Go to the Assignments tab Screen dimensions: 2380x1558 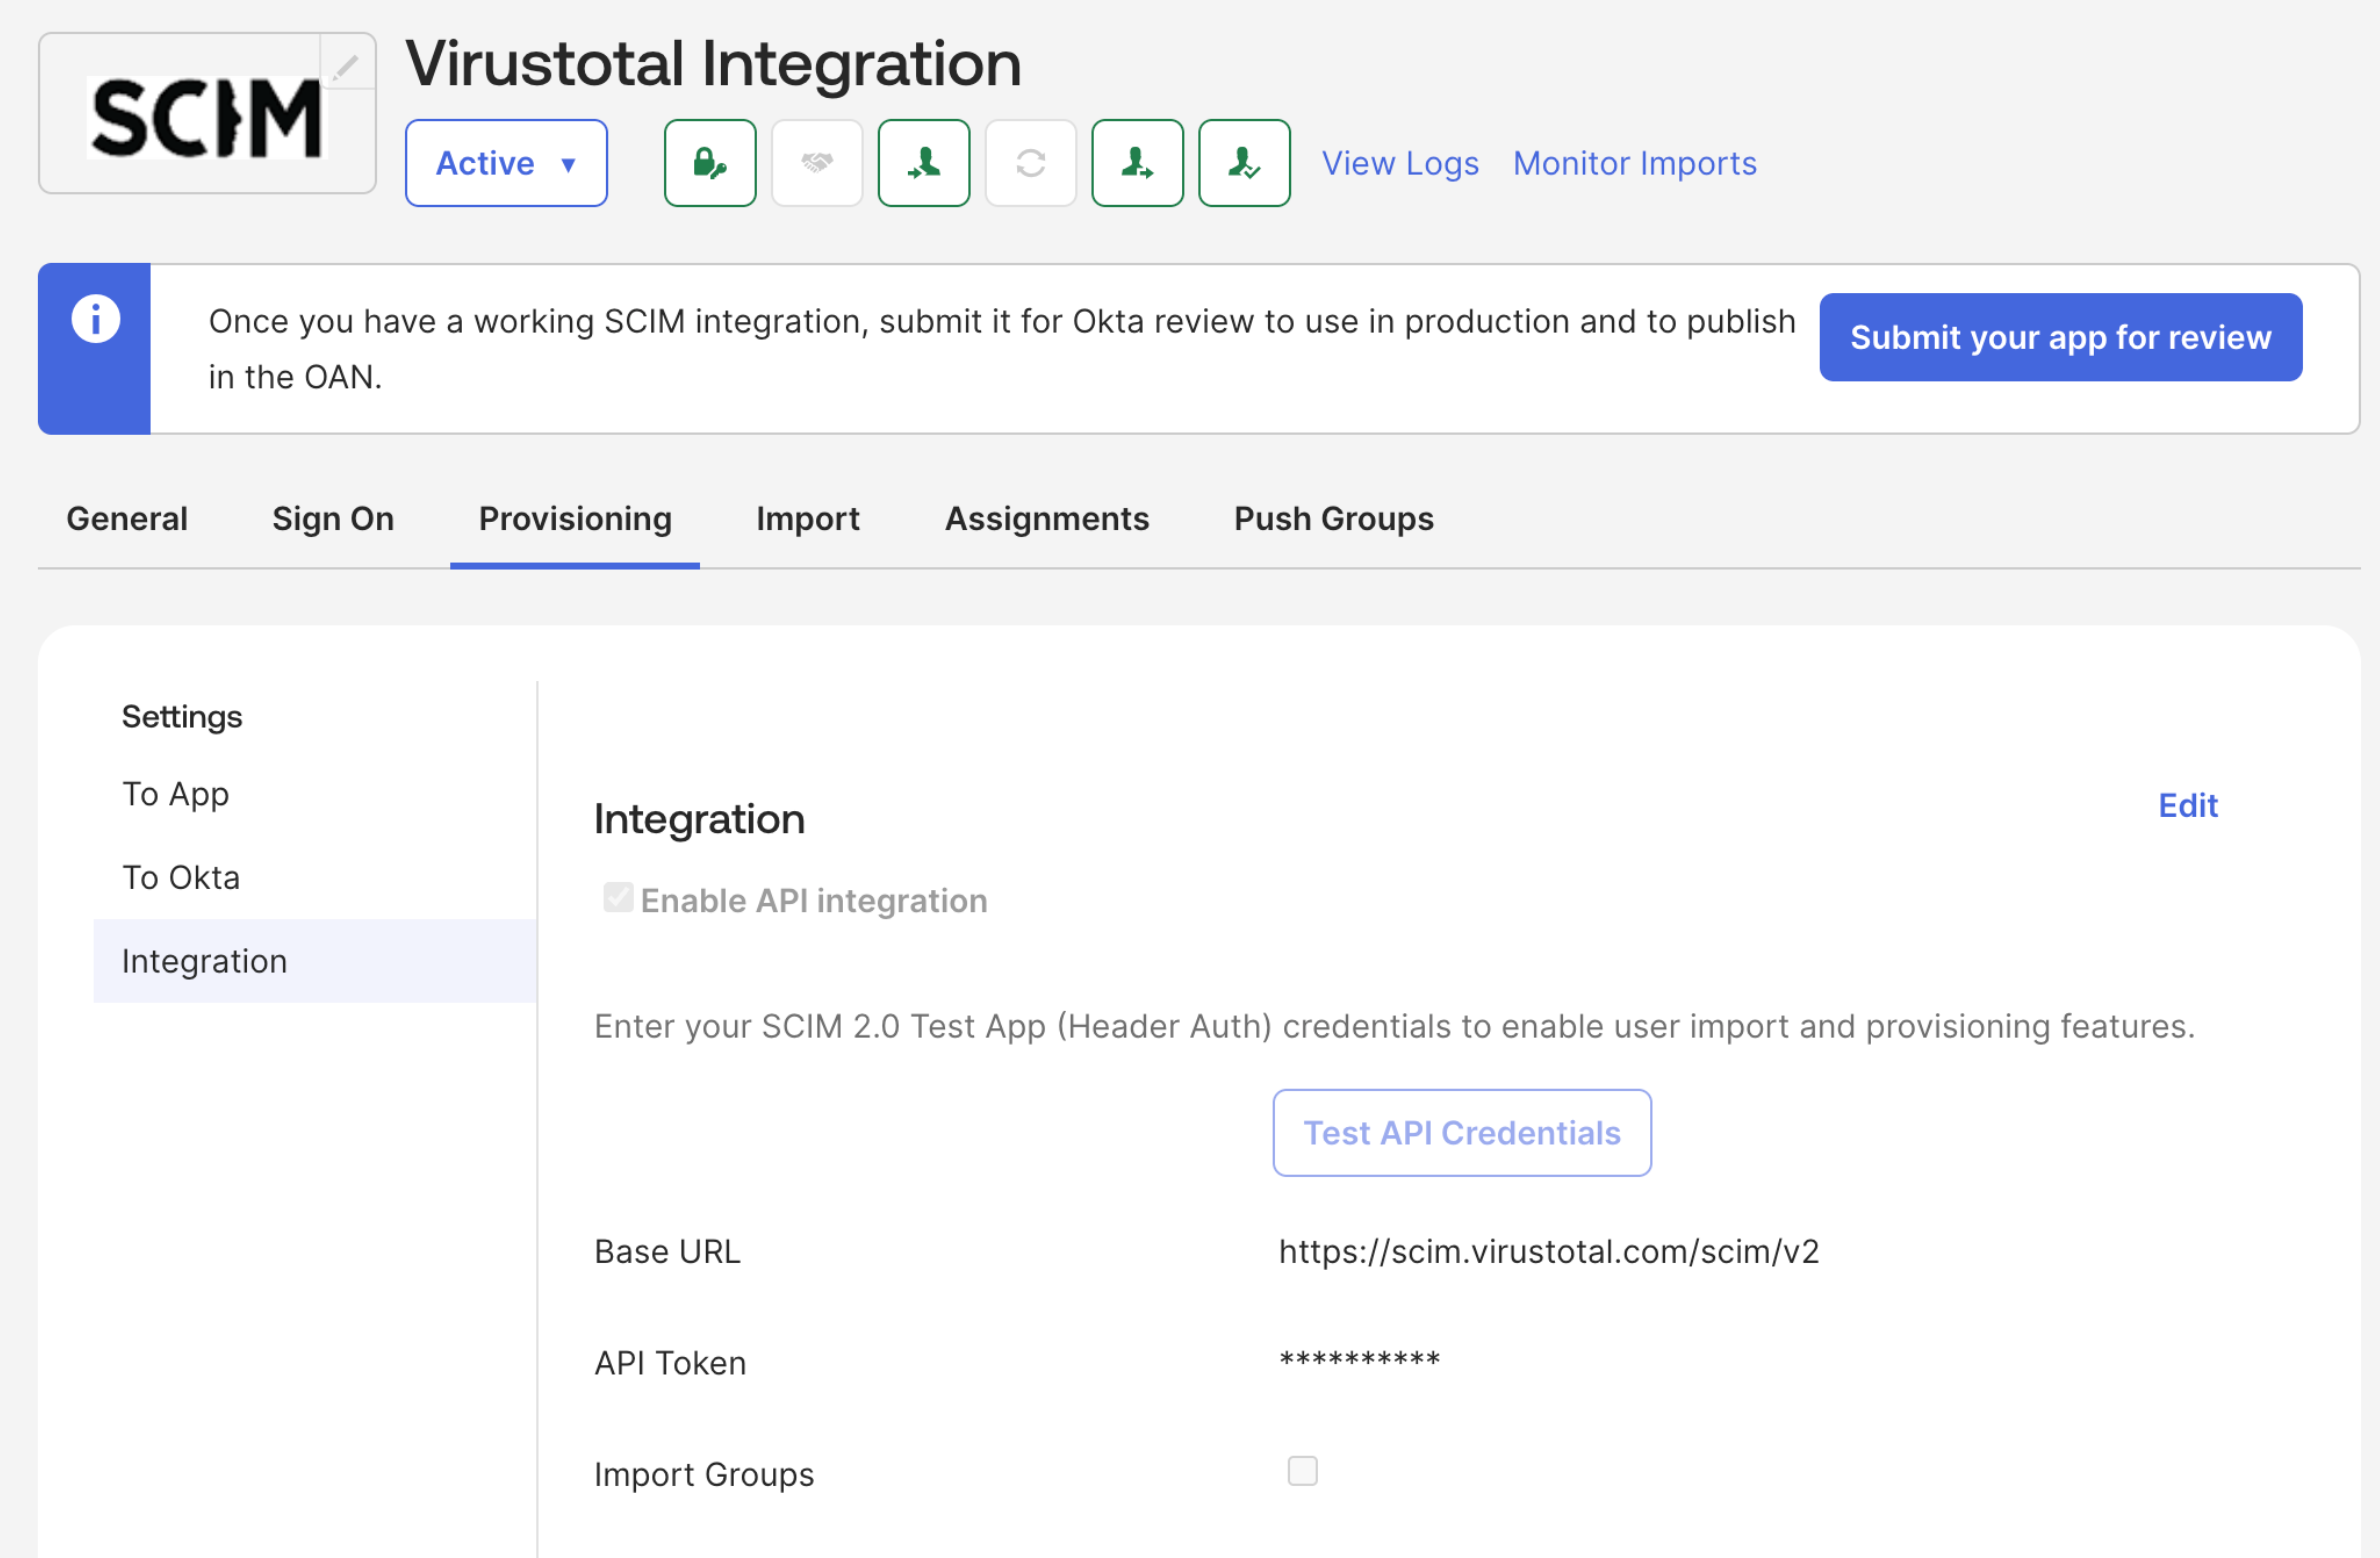tap(1046, 519)
